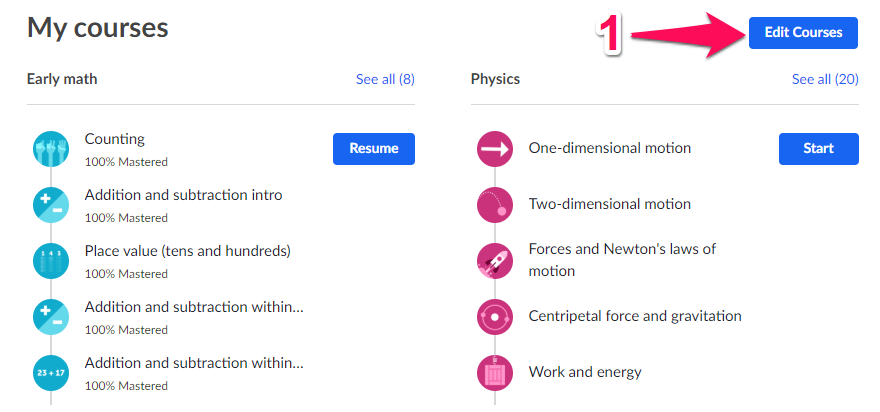Screen dimensions: 880x412
Task: Click the second plus-minus addition icon
Action: click(51, 317)
